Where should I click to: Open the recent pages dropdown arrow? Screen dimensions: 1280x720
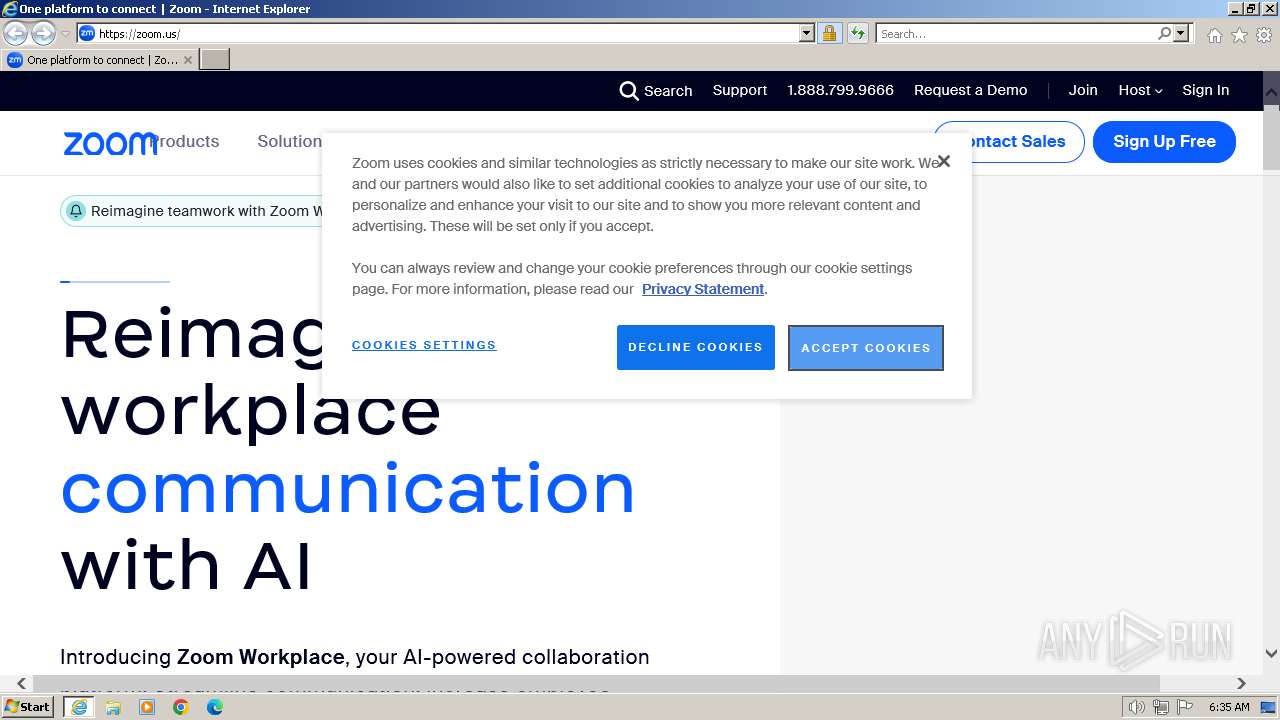(66, 34)
